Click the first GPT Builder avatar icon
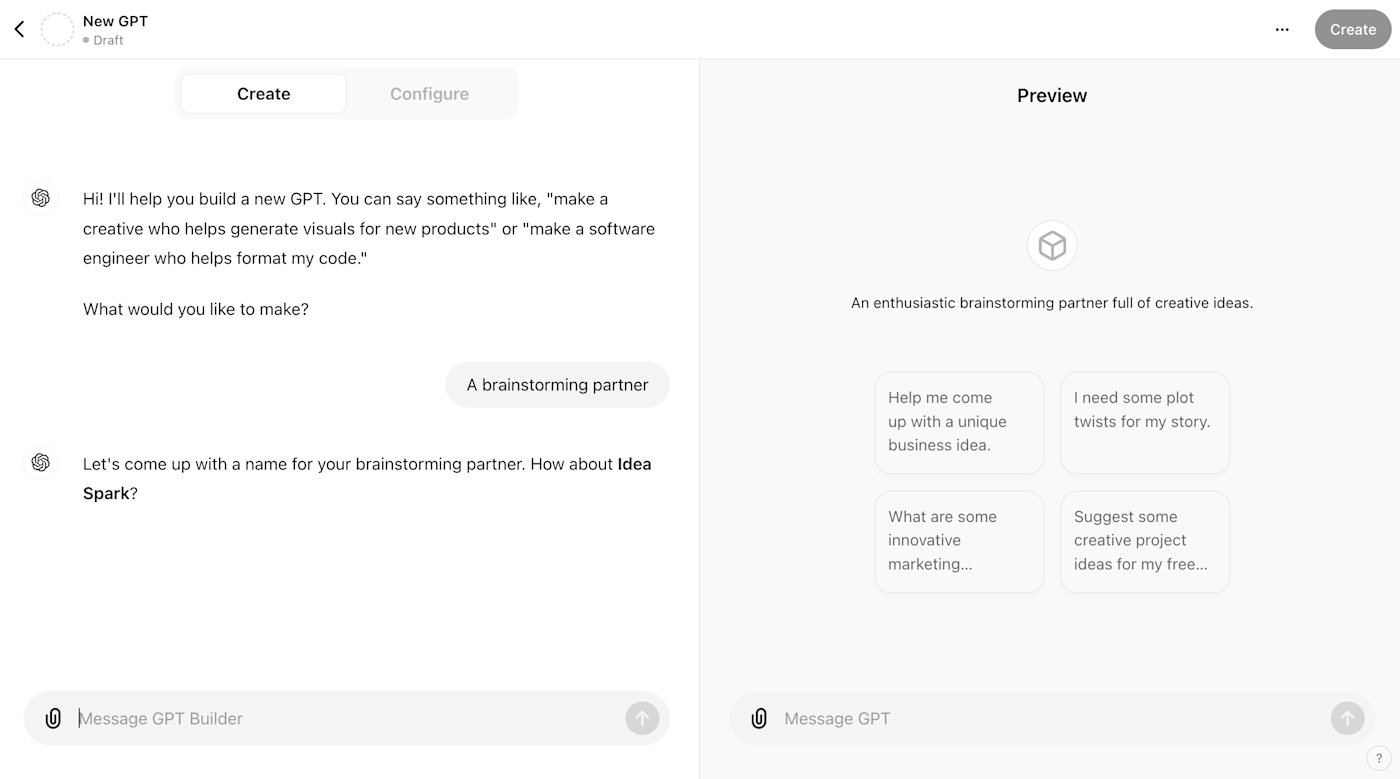 [41, 198]
